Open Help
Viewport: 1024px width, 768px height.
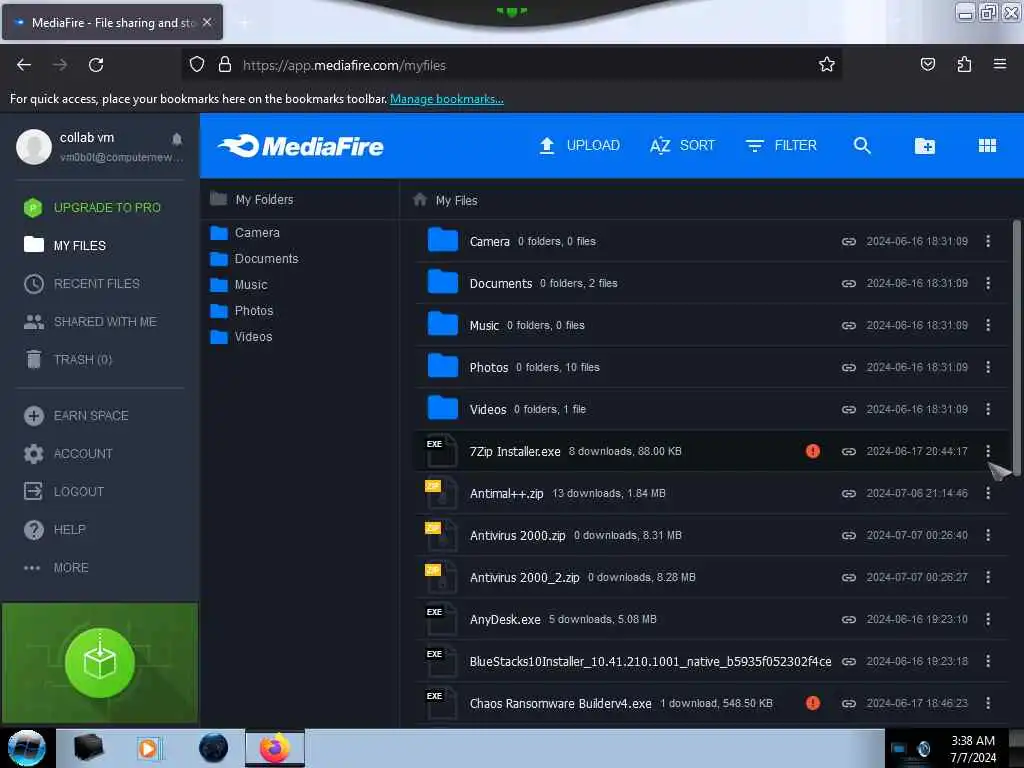(55, 529)
